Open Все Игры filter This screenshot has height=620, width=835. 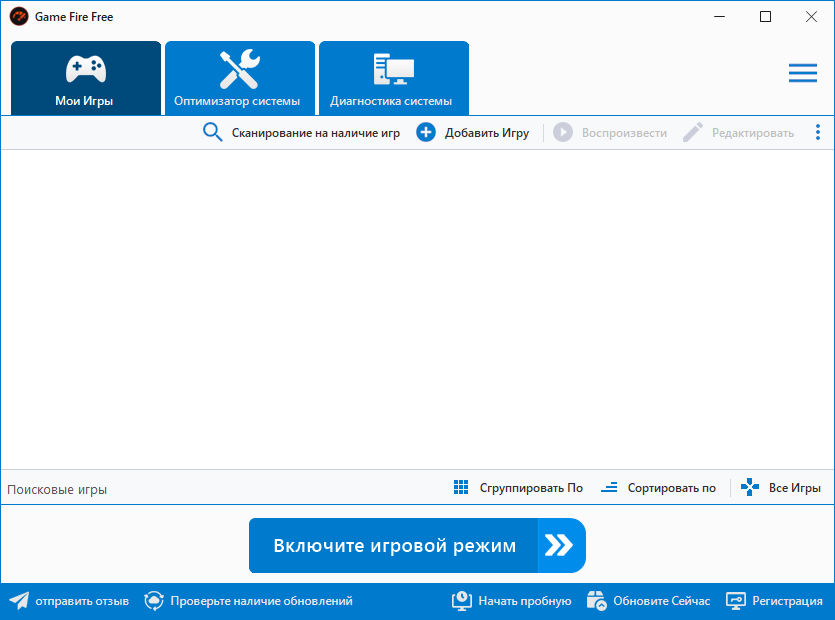tap(795, 488)
